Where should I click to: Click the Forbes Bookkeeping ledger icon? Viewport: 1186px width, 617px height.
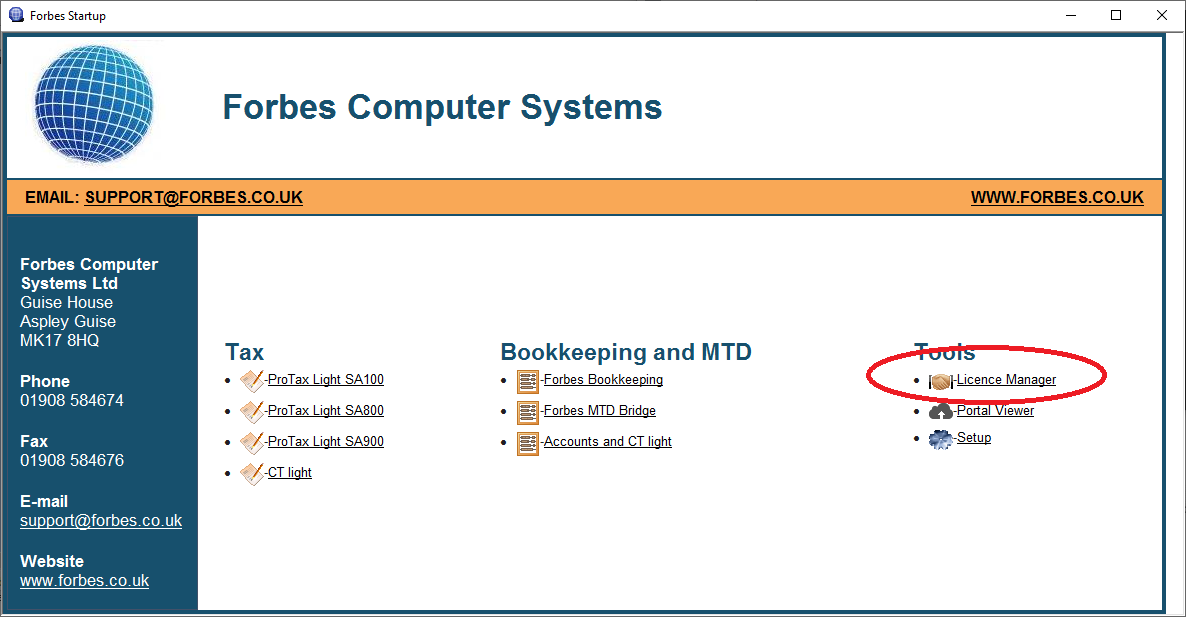pos(528,381)
